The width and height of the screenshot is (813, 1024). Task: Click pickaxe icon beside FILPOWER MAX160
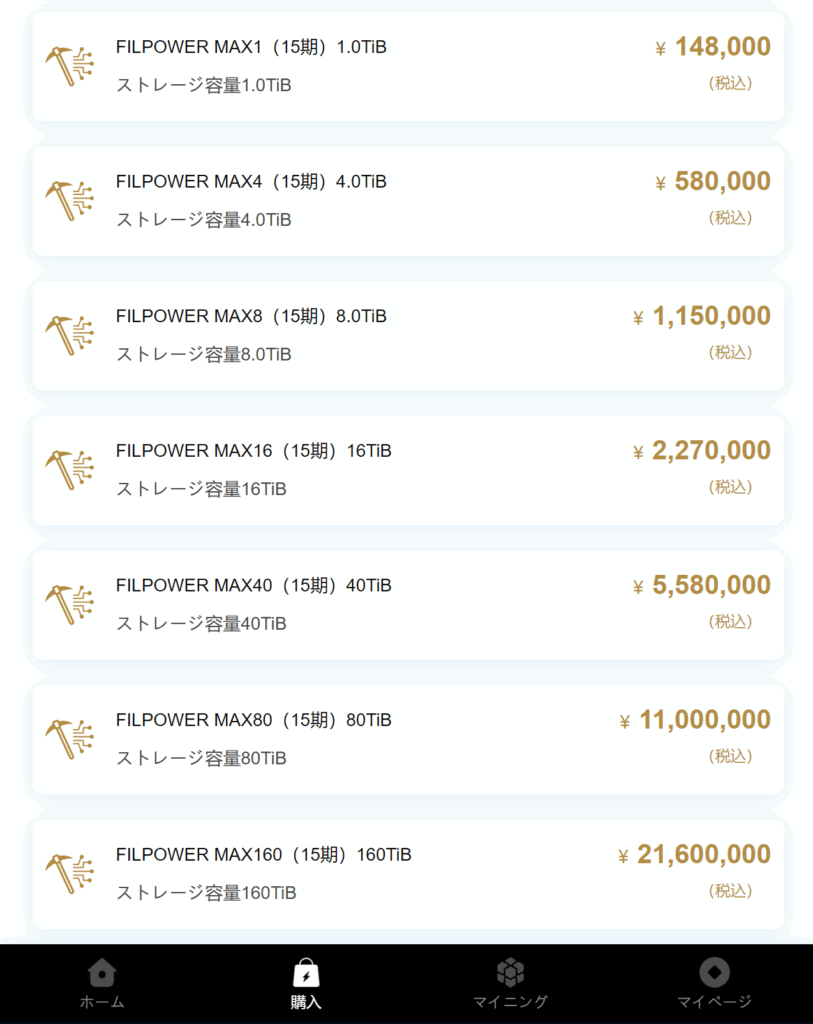pyautogui.click(x=69, y=874)
